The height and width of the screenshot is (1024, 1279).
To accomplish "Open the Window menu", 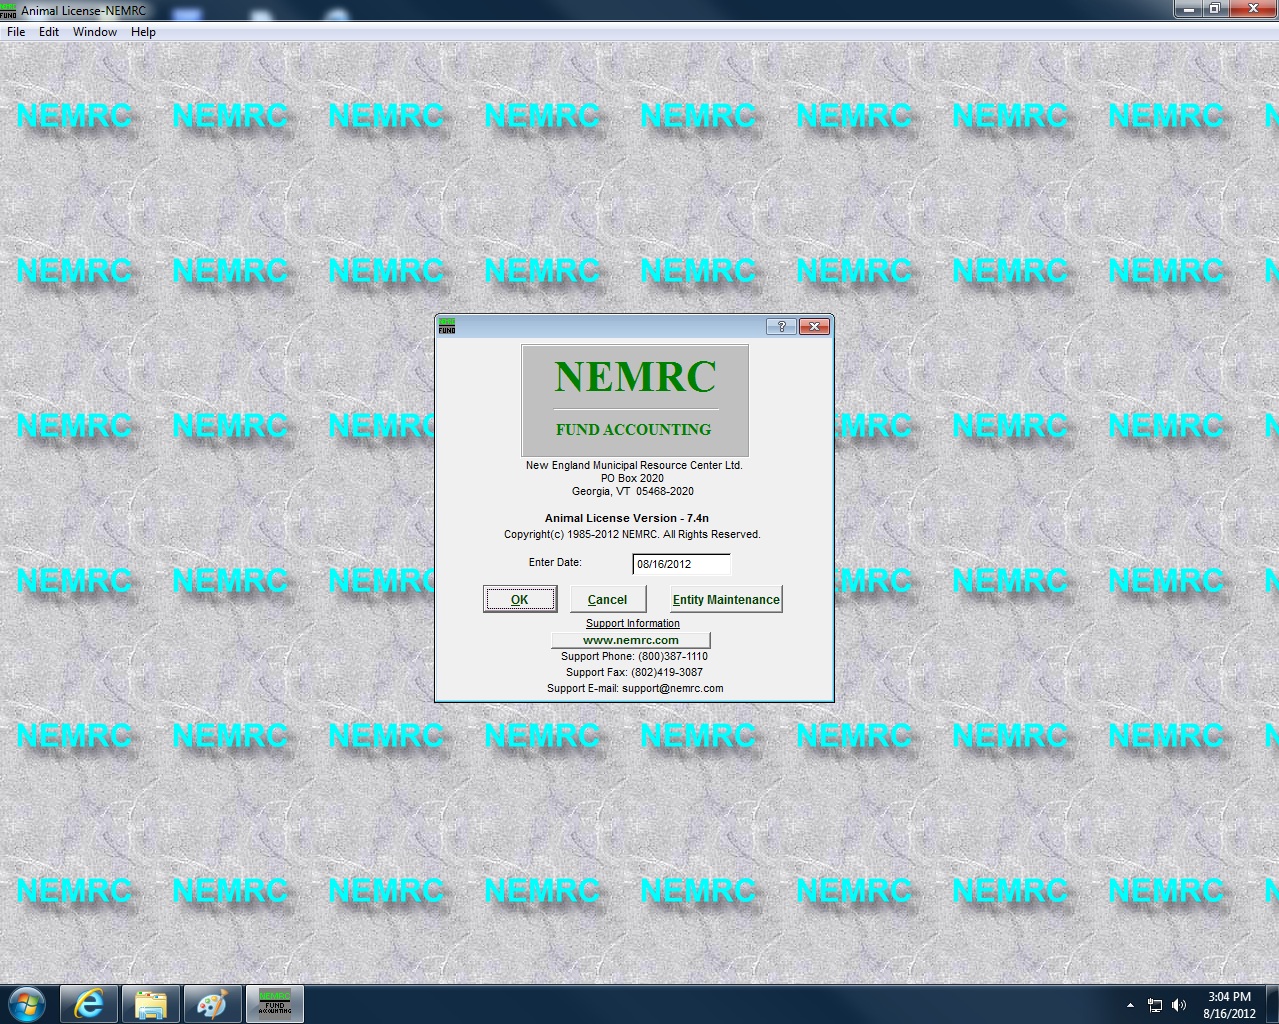I will pyautogui.click(x=95, y=32).
